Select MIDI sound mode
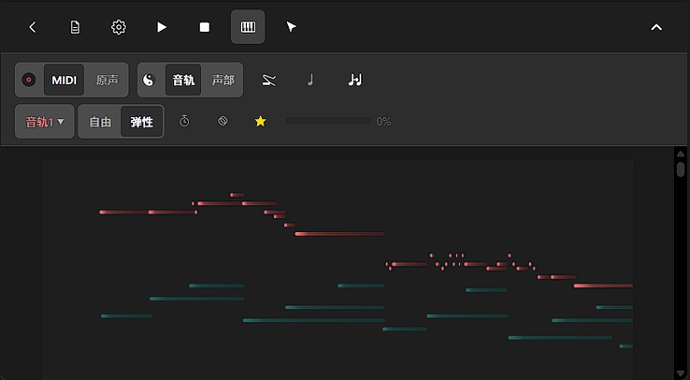Viewport: 690px width, 380px height. click(64, 80)
